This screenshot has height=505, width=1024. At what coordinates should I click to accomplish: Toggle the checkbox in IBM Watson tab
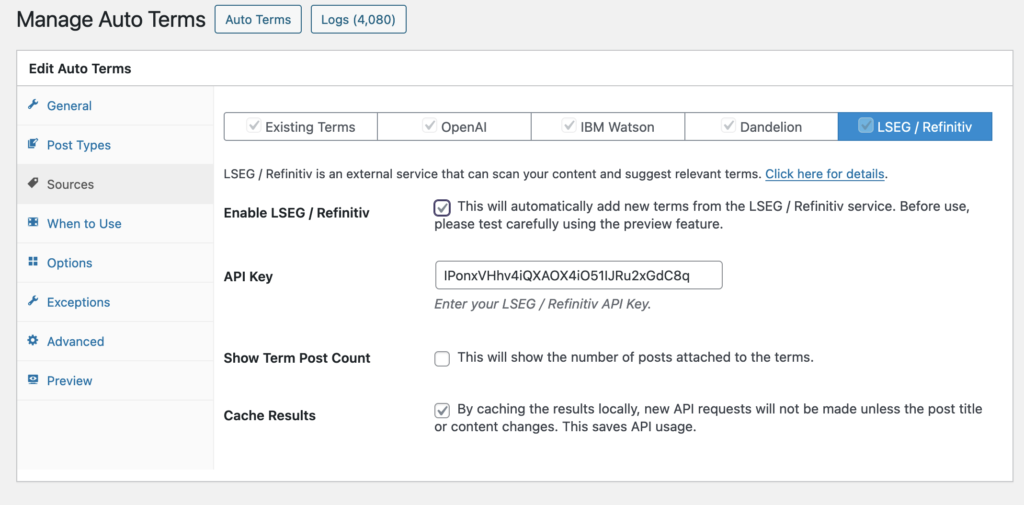(569, 125)
